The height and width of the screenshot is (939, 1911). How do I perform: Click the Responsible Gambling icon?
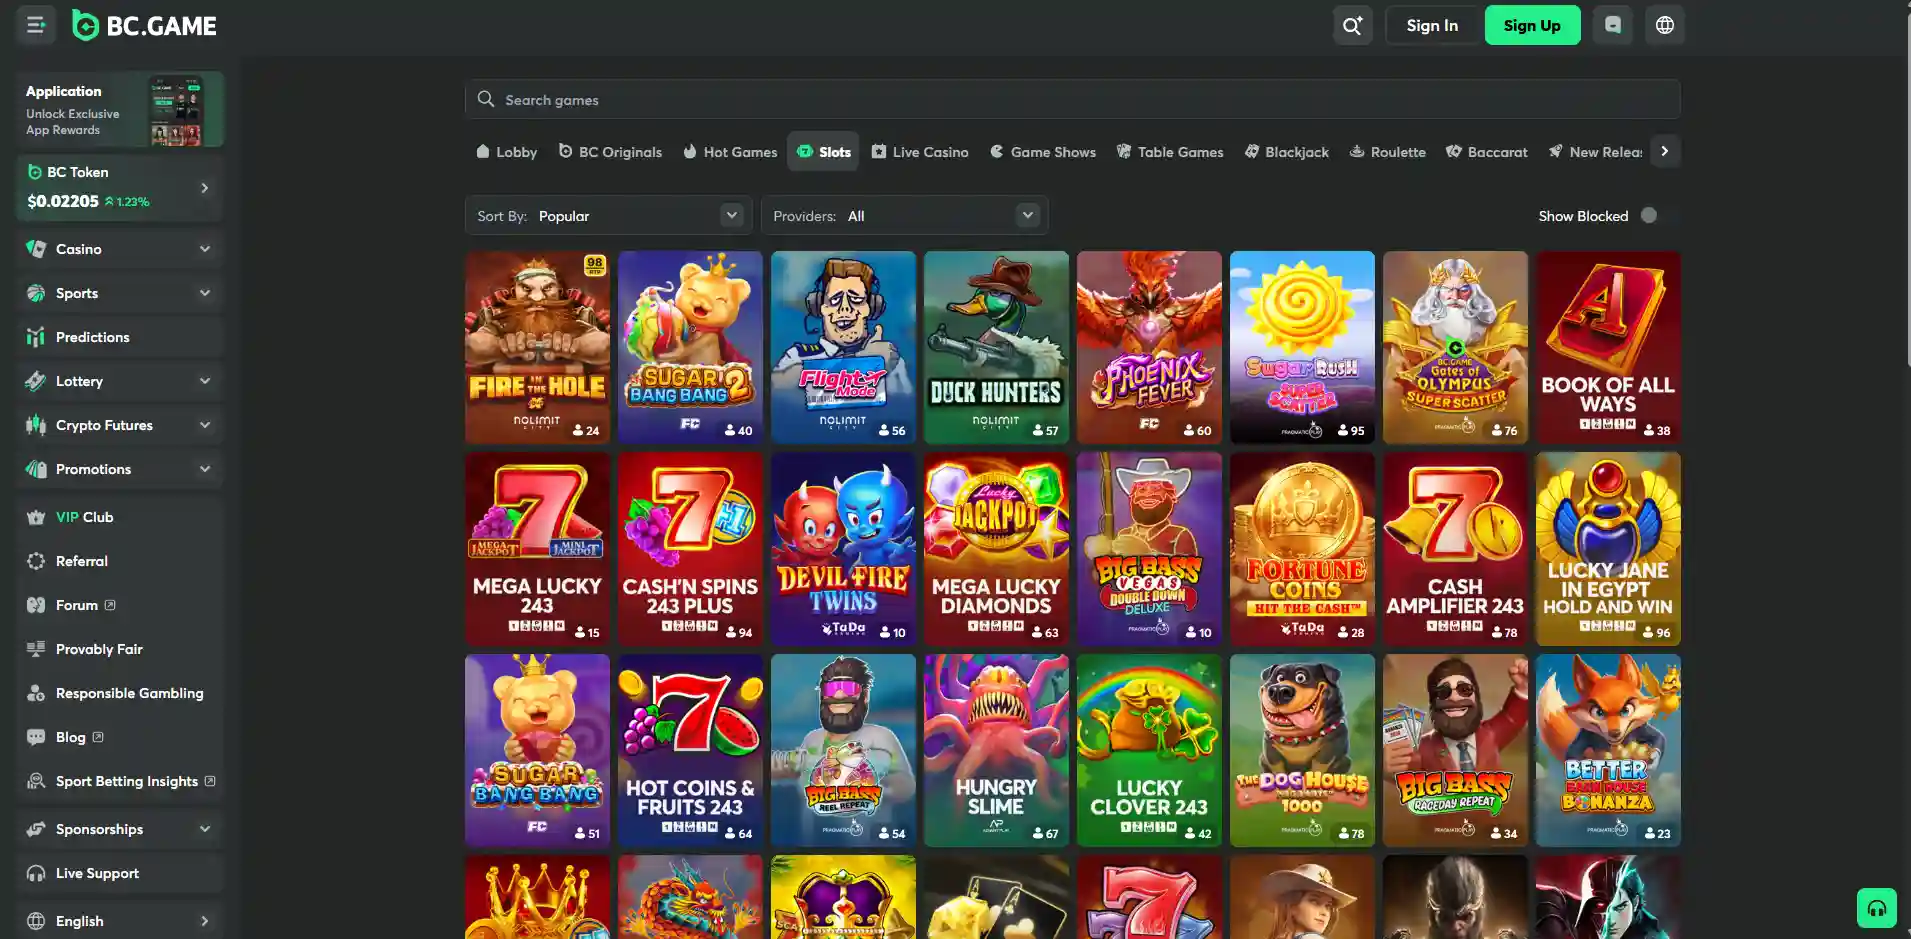point(36,693)
